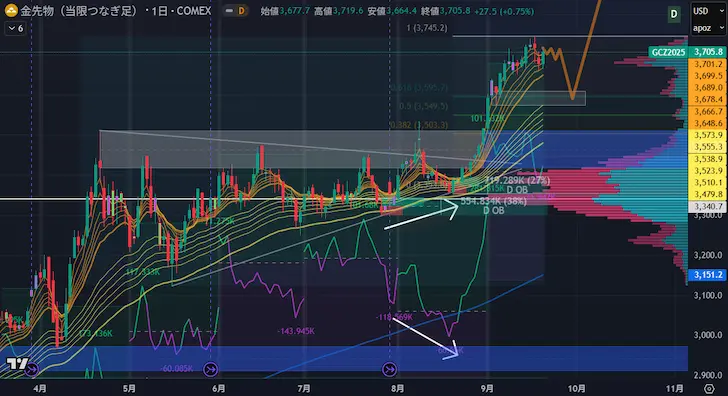
Task: Click the orange 3,701.2 price label
Action: point(708,64)
